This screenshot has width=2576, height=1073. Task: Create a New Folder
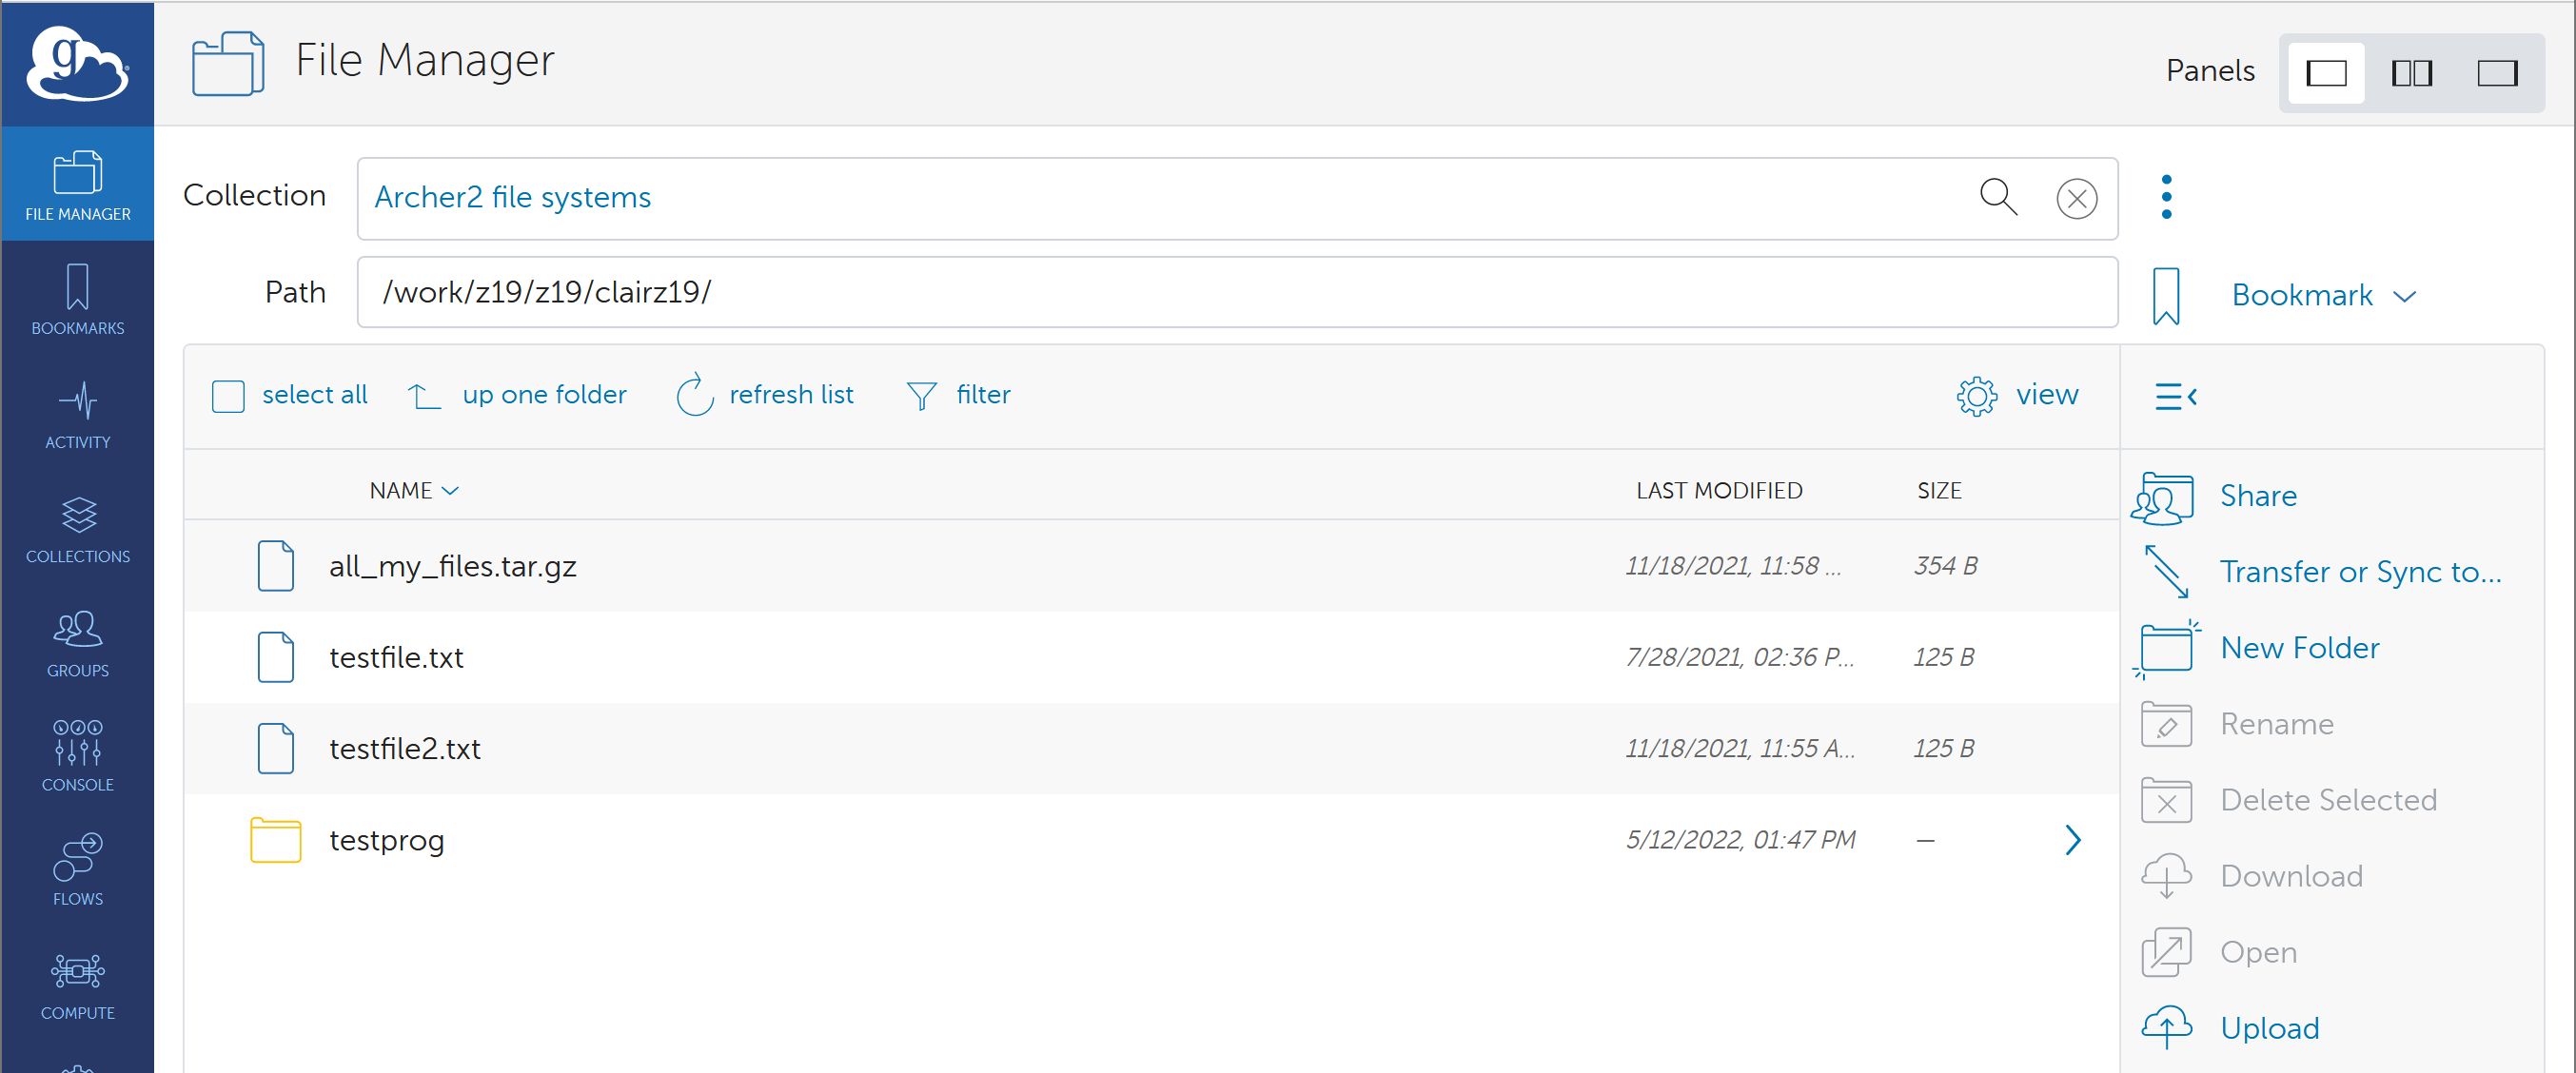[x=2258, y=648]
